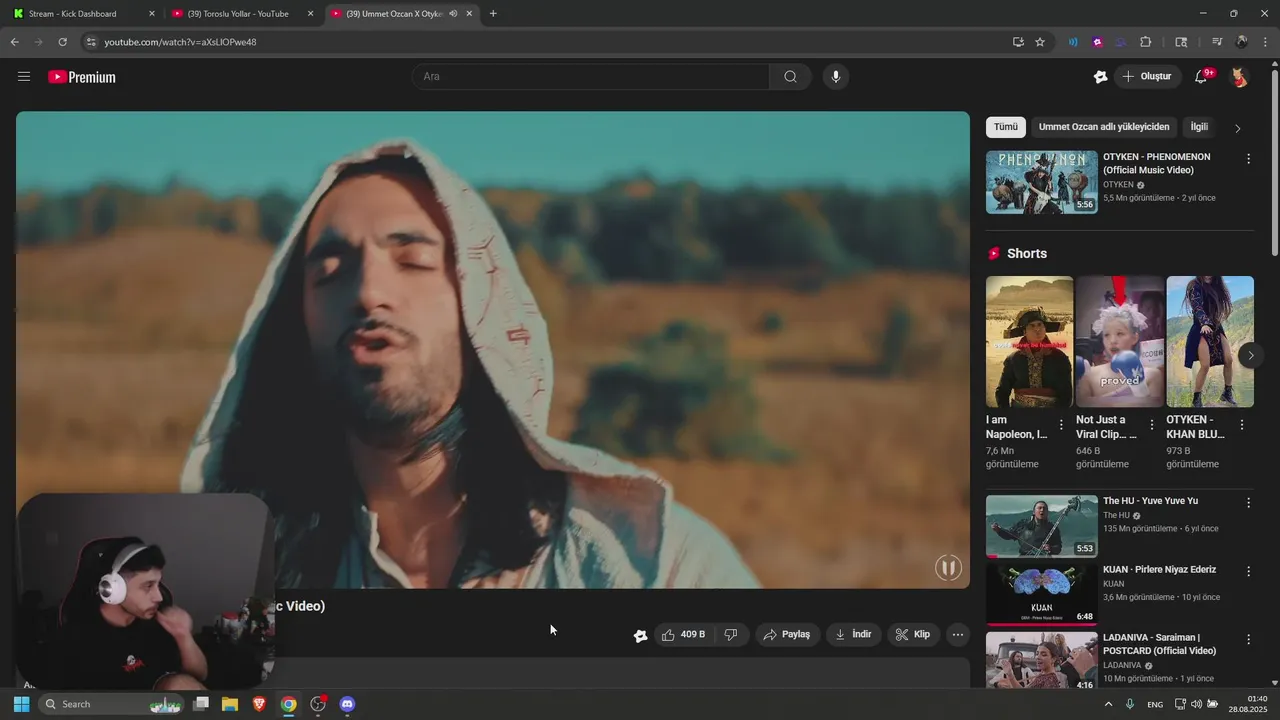Go back in browser history
This screenshot has height=720, width=1280.
tap(14, 42)
